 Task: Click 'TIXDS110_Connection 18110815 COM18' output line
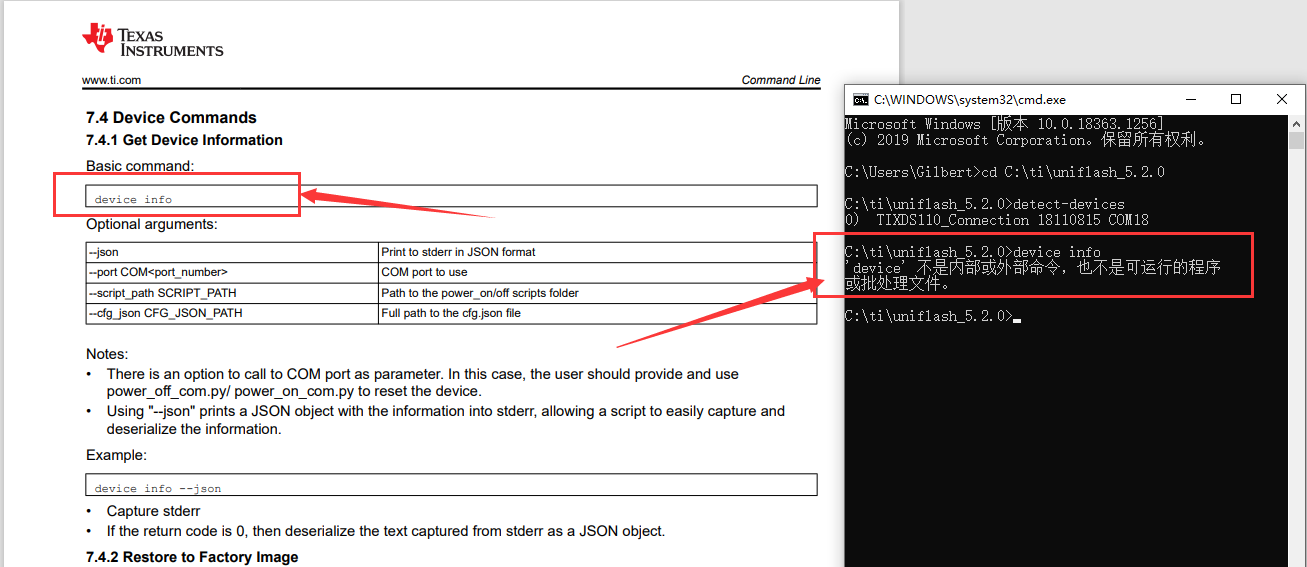pos(997,220)
